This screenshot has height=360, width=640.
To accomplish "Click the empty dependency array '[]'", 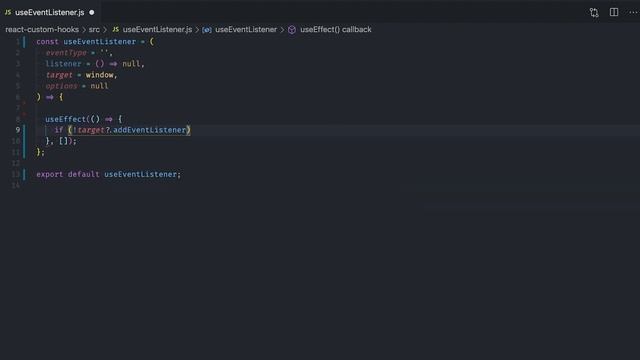I will point(63,141).
